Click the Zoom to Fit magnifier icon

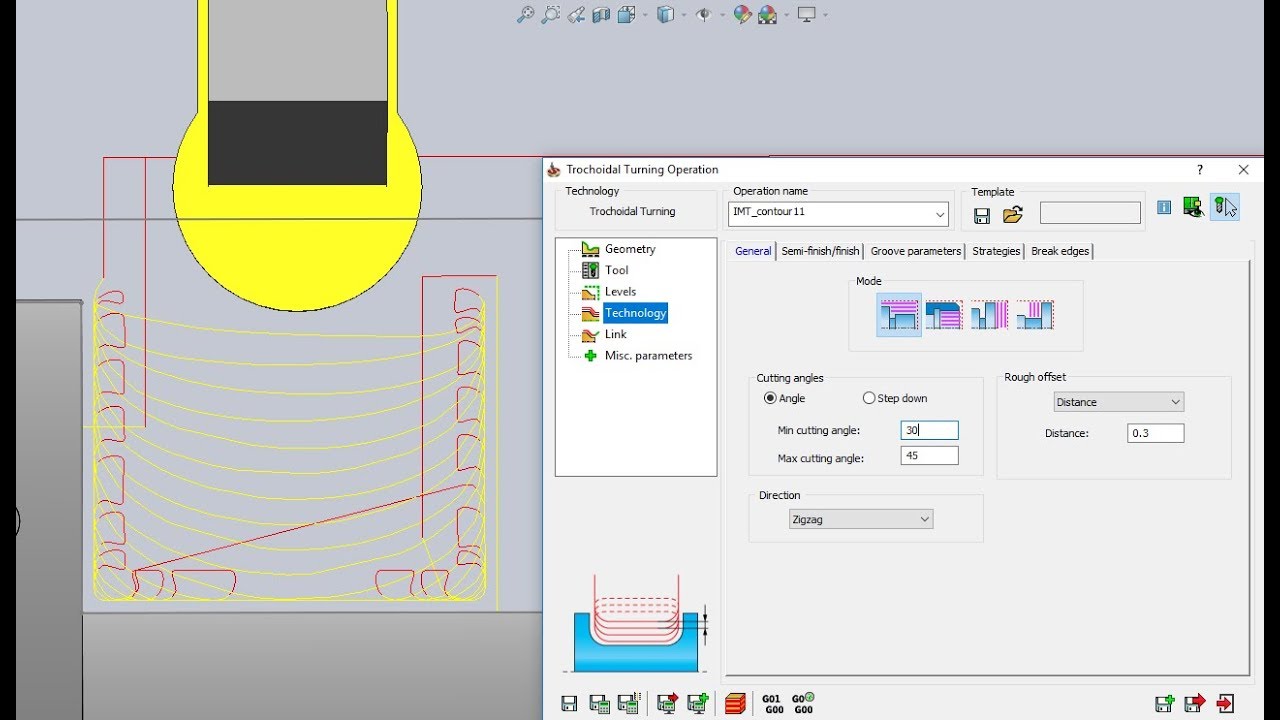pos(525,14)
